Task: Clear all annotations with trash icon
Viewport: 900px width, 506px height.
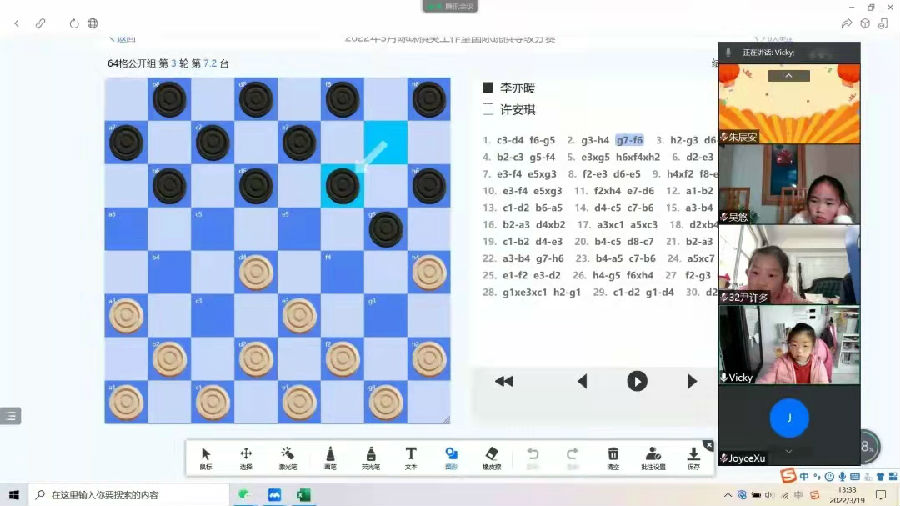Action: tap(613, 458)
